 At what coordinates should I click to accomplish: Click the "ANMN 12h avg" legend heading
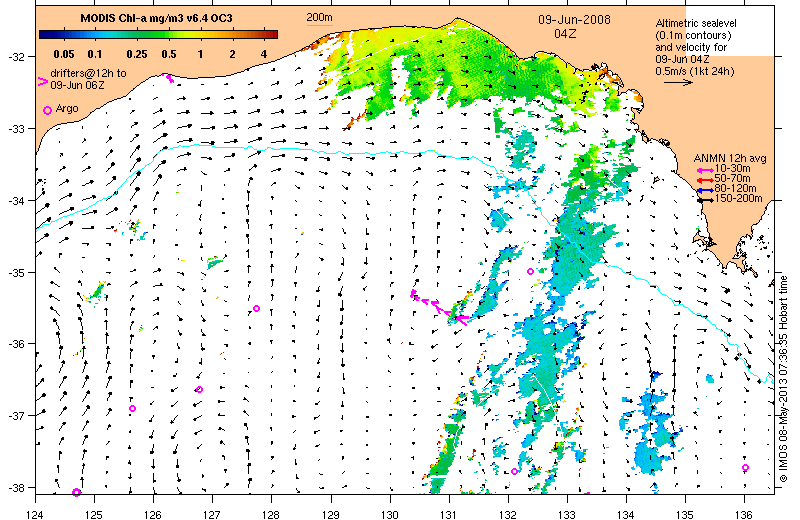click(x=730, y=159)
